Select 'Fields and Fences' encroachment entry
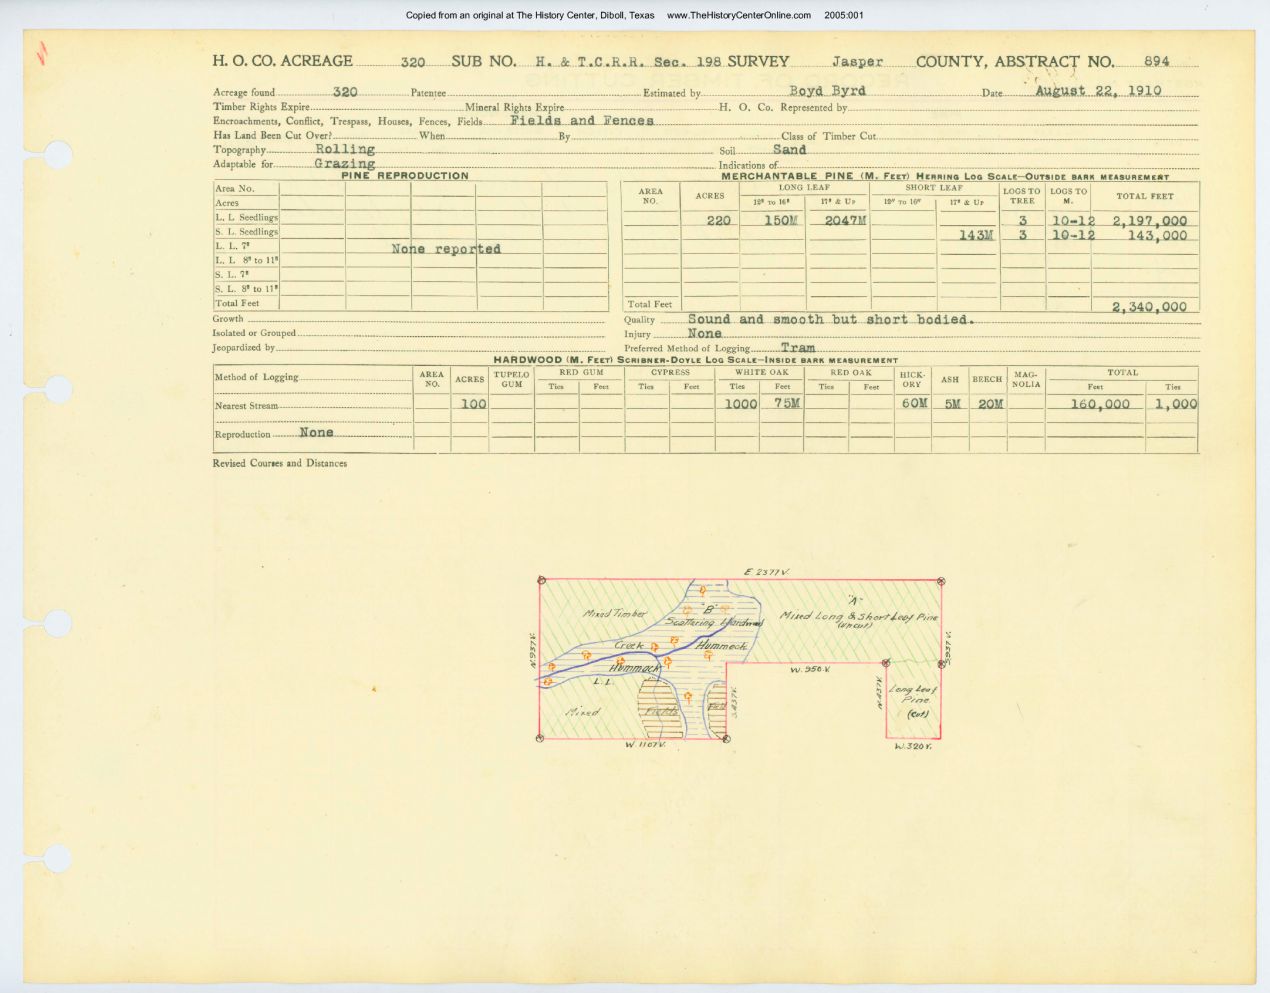This screenshot has width=1270, height=993. 582,120
